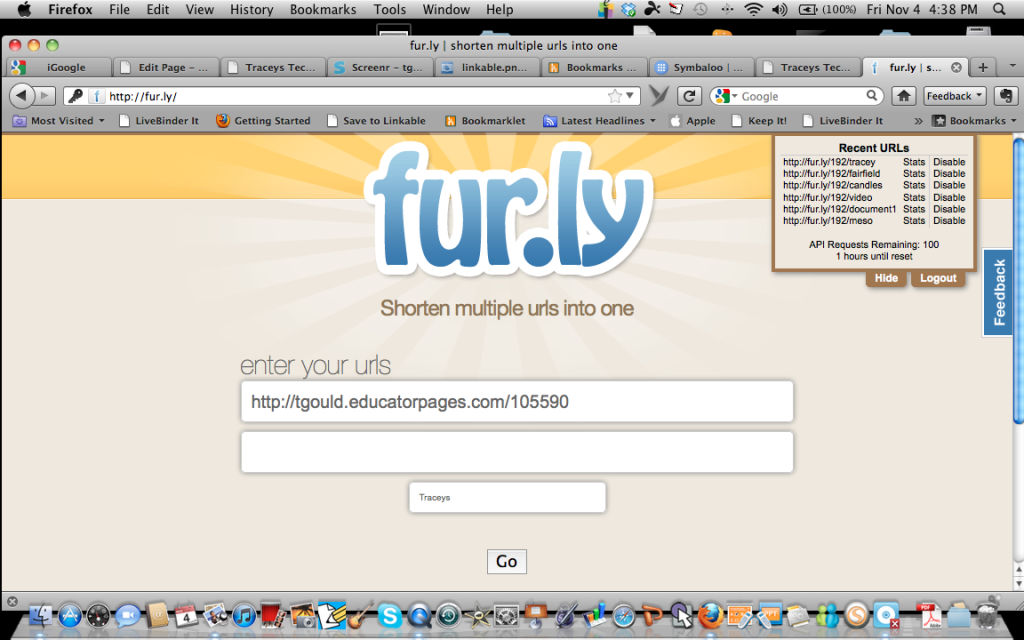Open a new tab with plus button
Viewport: 1024px width, 640px height.
tap(982, 67)
